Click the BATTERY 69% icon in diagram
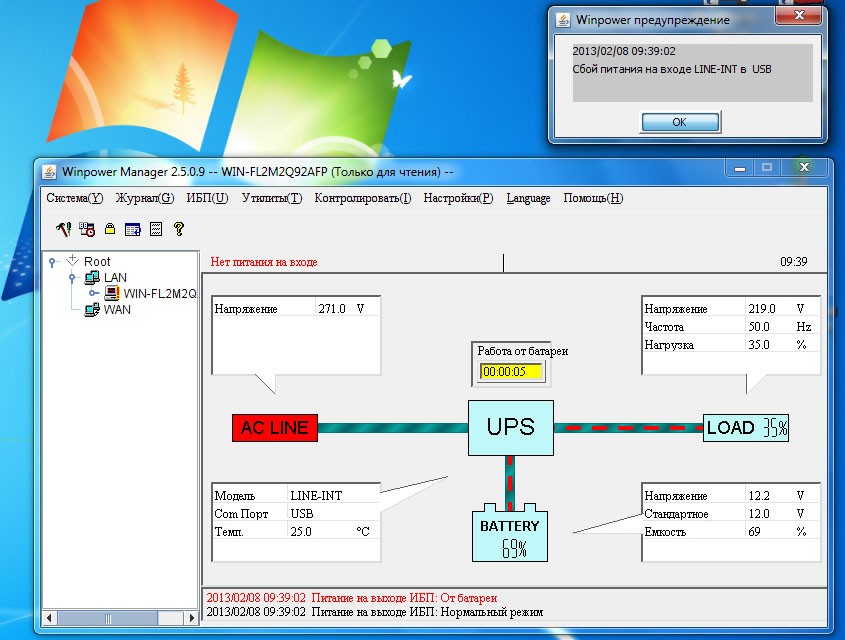The image size is (845, 640). (509, 533)
